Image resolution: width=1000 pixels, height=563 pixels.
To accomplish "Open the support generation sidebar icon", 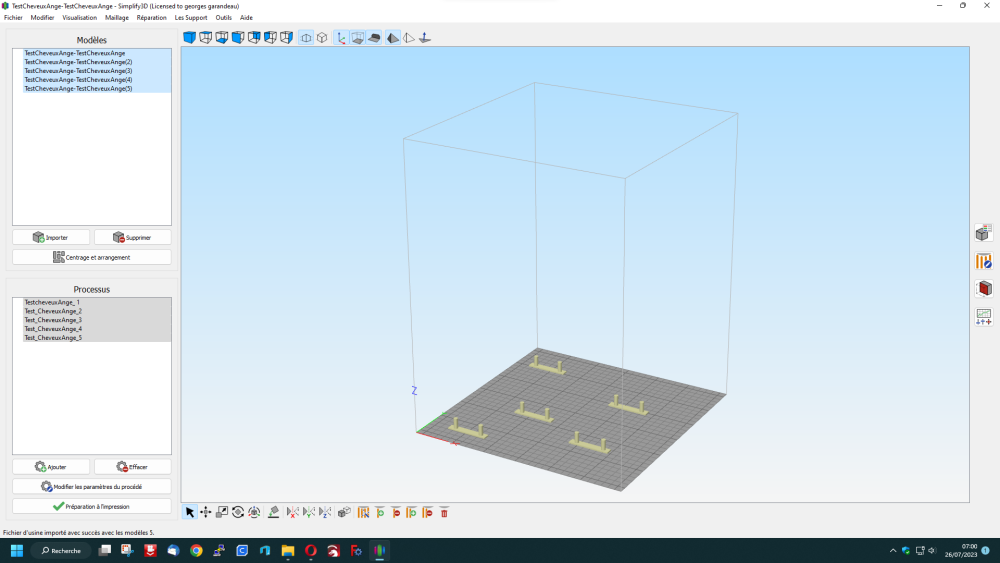I will click(x=983, y=261).
